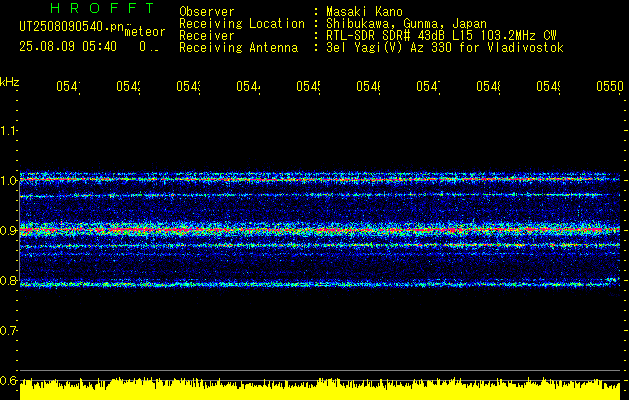
Task: Click the 3el Yagi(V) Az 330 antenna text
Action: (445, 48)
